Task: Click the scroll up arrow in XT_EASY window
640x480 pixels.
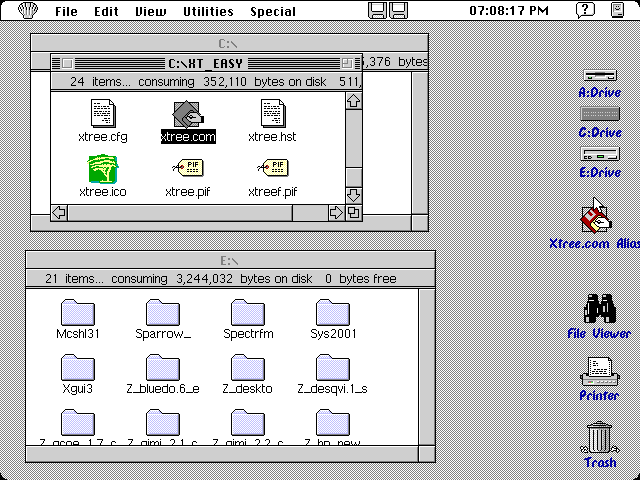Action: (353, 100)
